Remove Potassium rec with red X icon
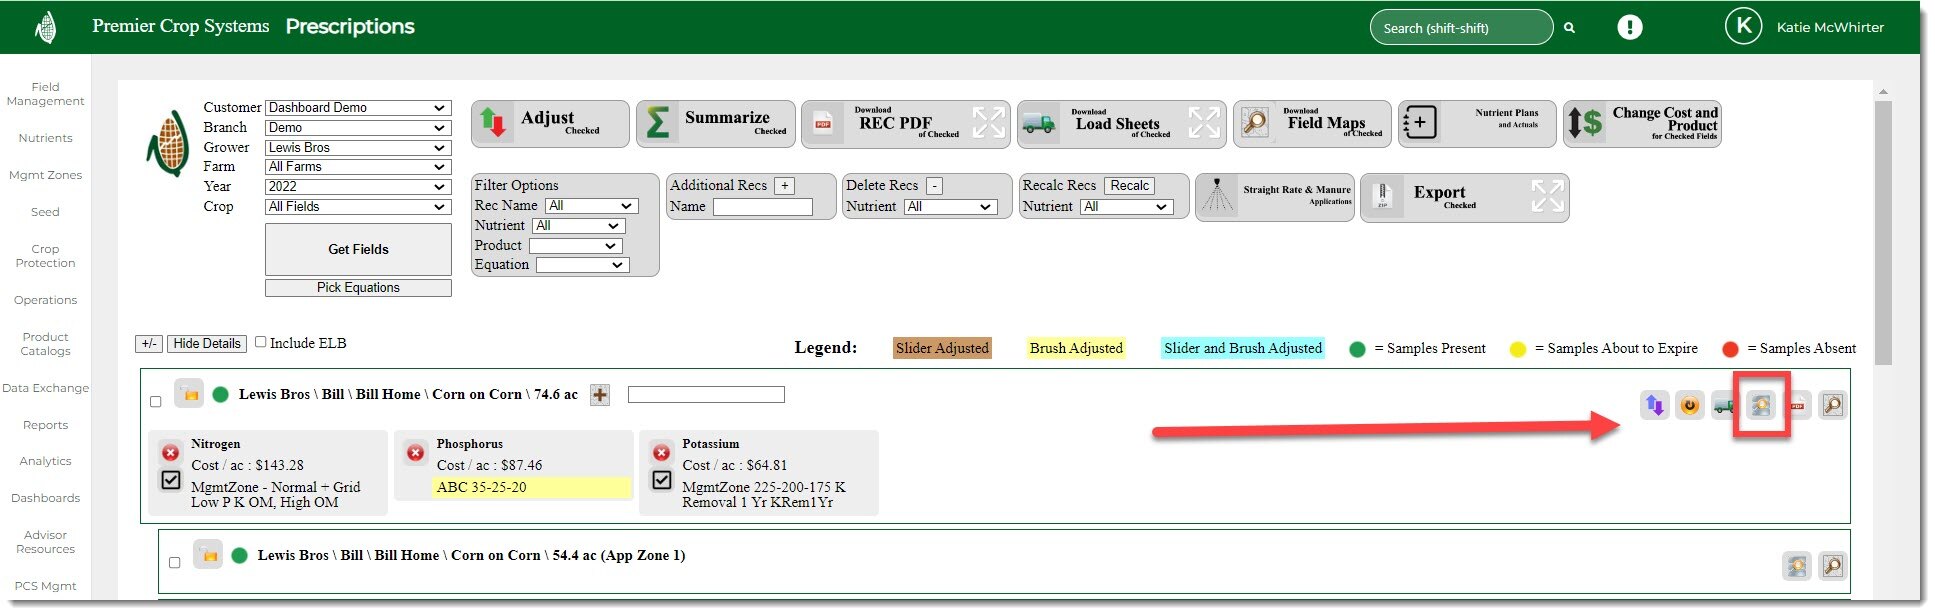This screenshot has width=1935, height=615. tap(661, 453)
